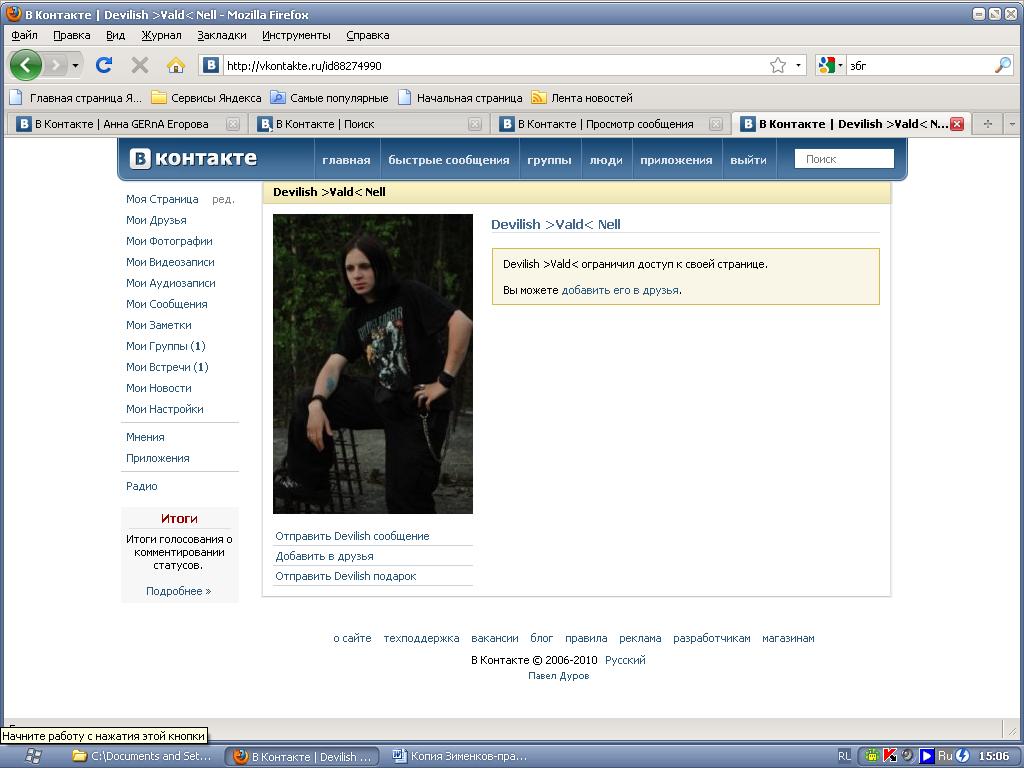Close the Просмотр сообщения tab

point(716,124)
